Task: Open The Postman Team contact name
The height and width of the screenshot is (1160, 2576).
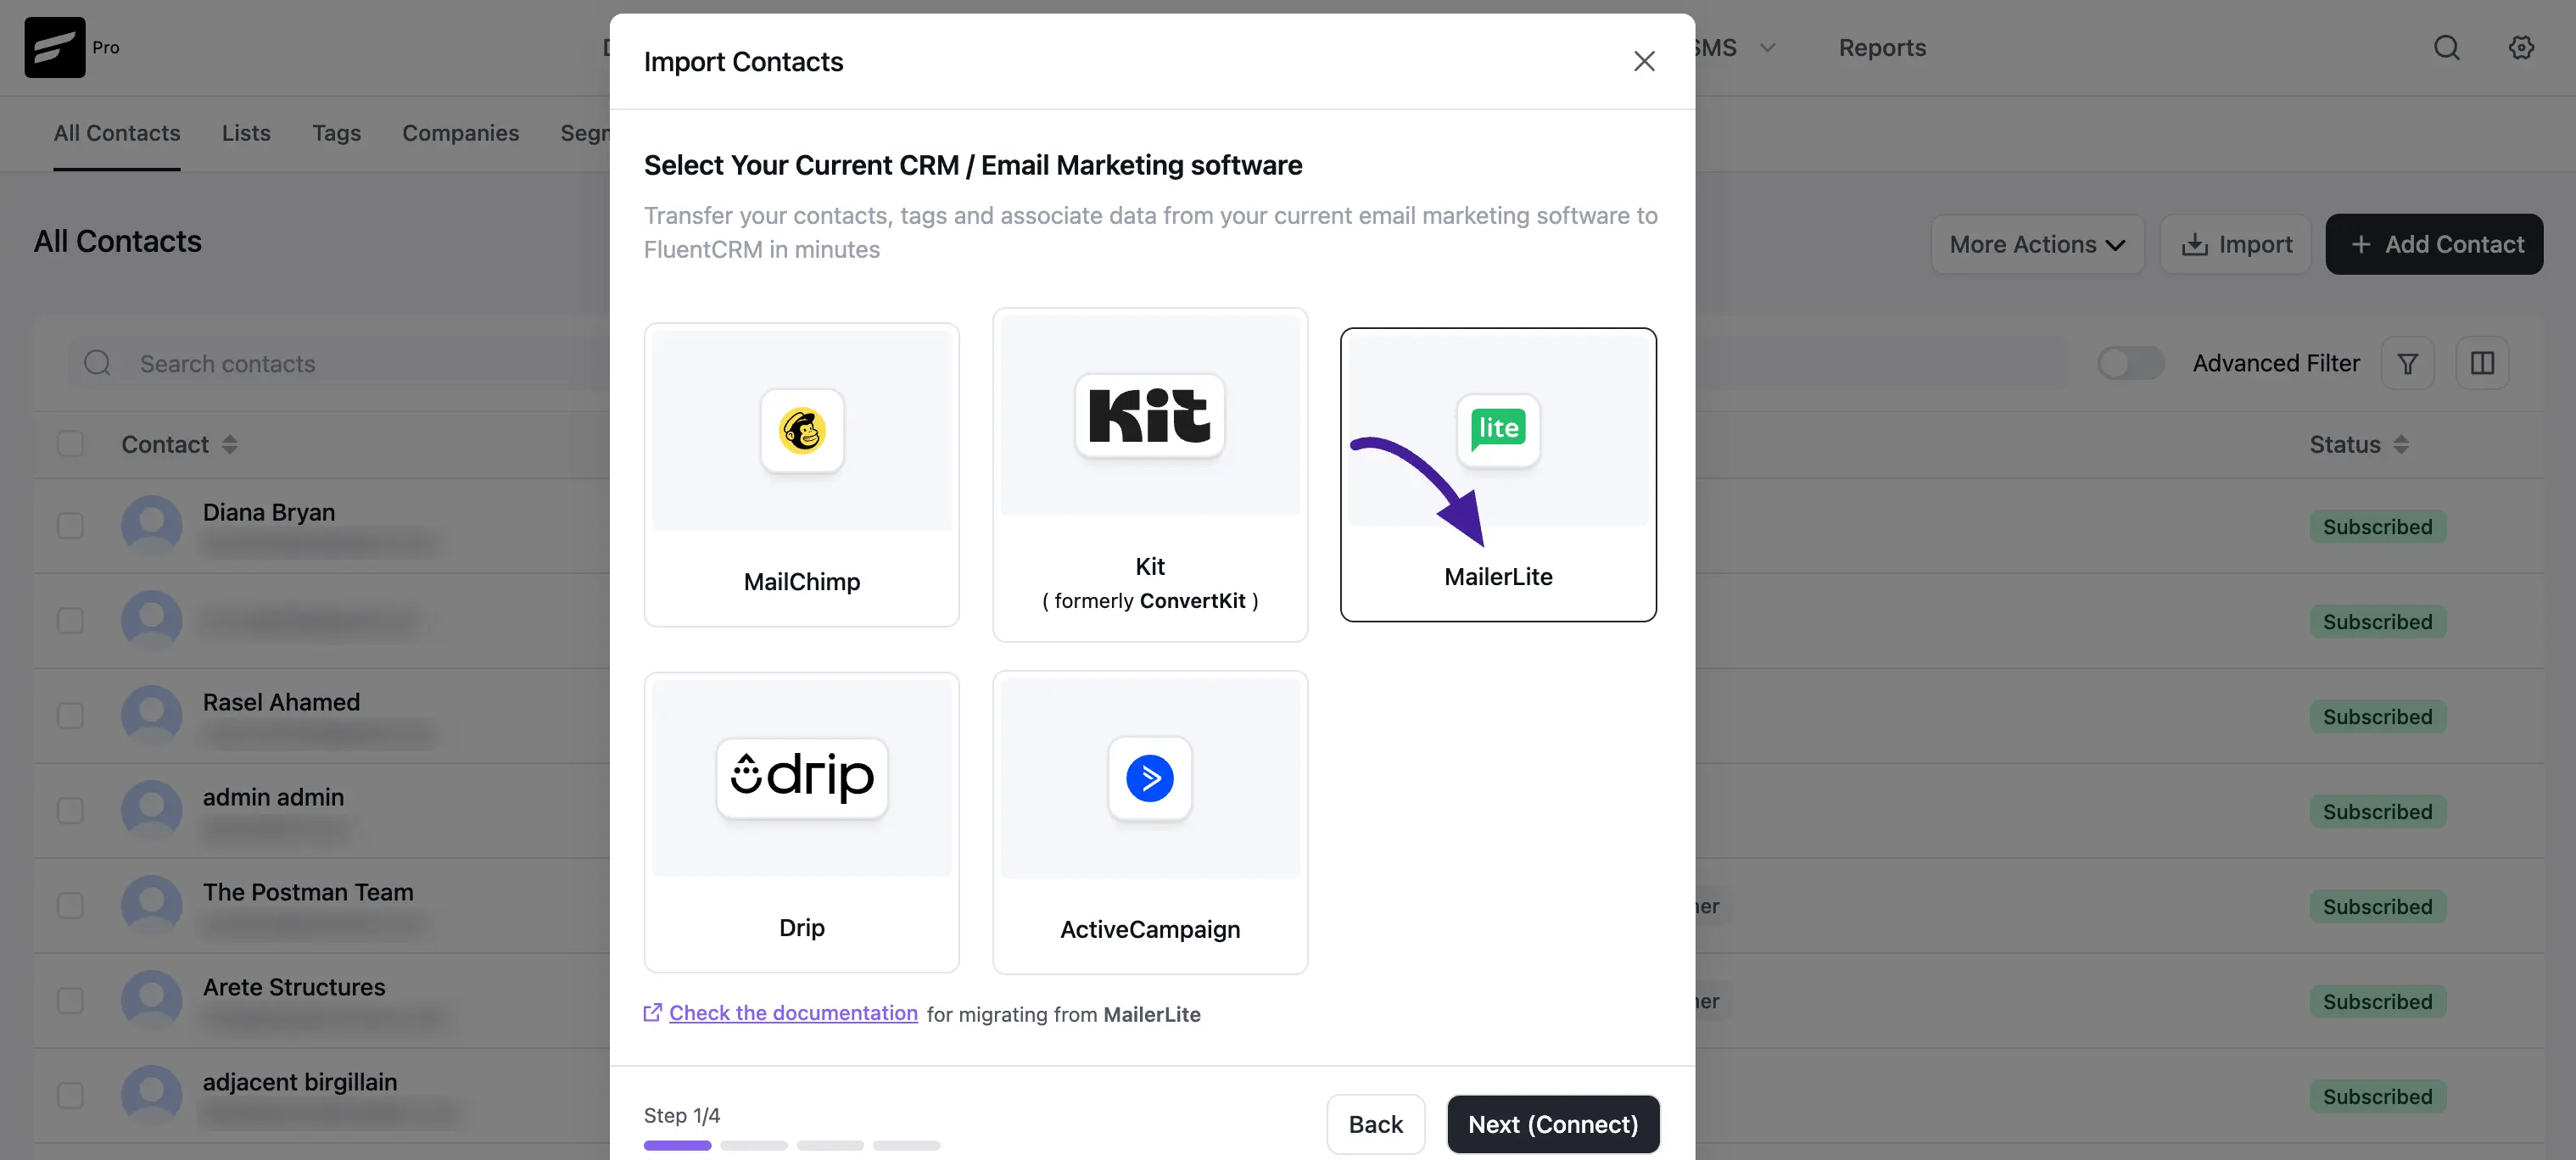Action: tap(308, 892)
